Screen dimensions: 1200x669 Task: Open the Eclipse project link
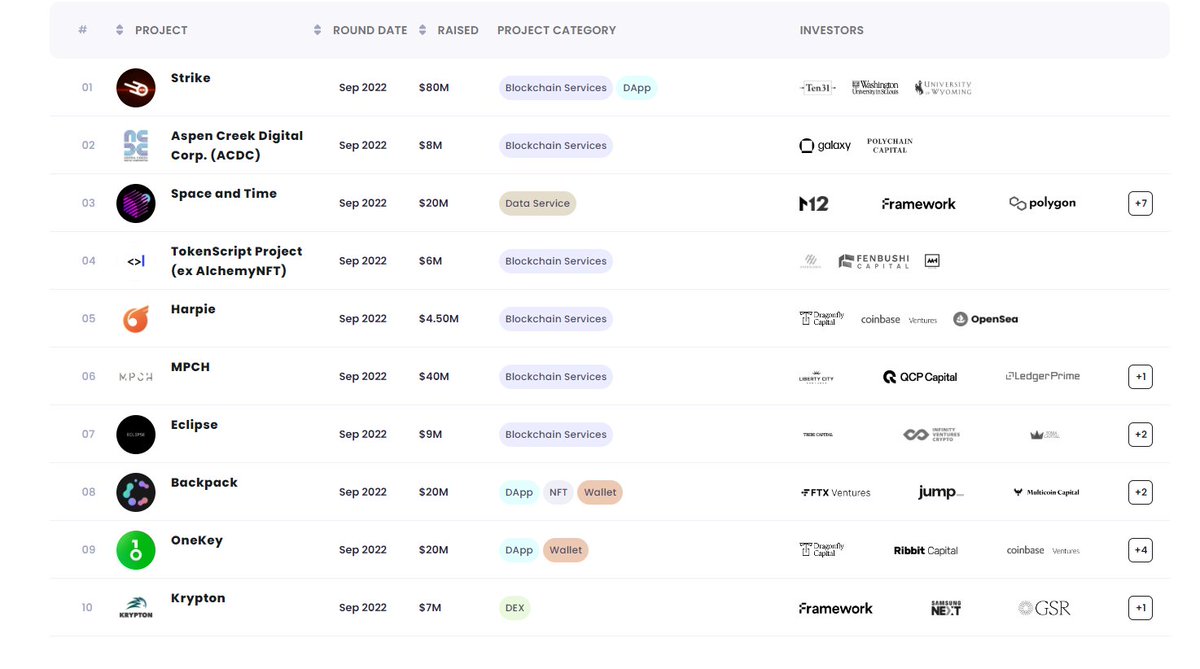(x=194, y=425)
